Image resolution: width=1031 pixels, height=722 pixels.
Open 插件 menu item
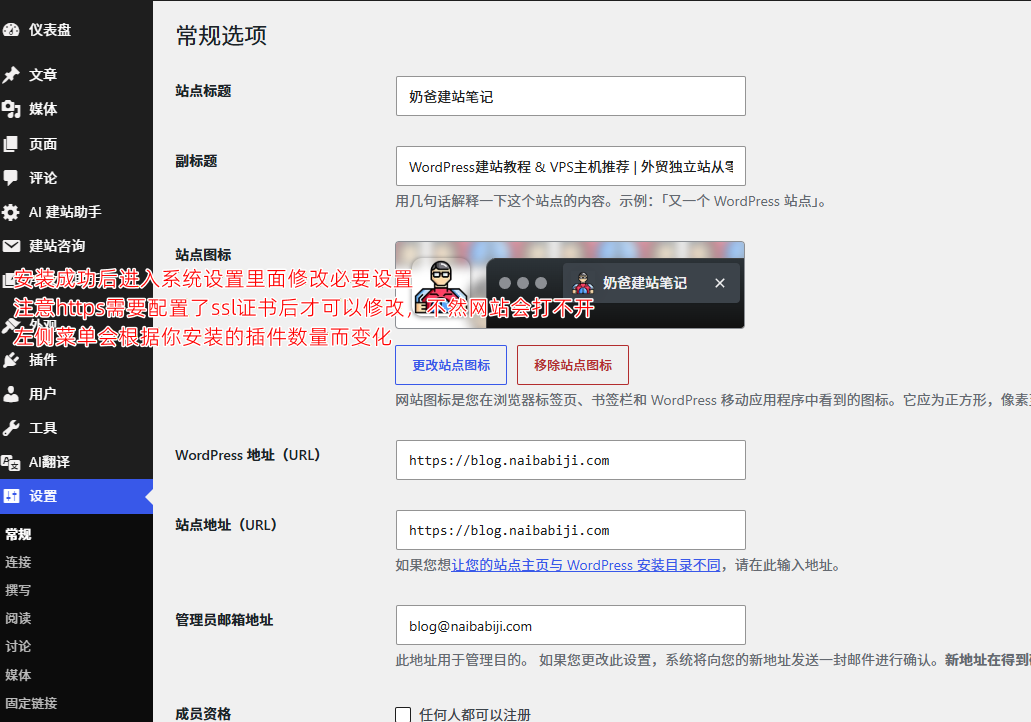click(x=43, y=360)
